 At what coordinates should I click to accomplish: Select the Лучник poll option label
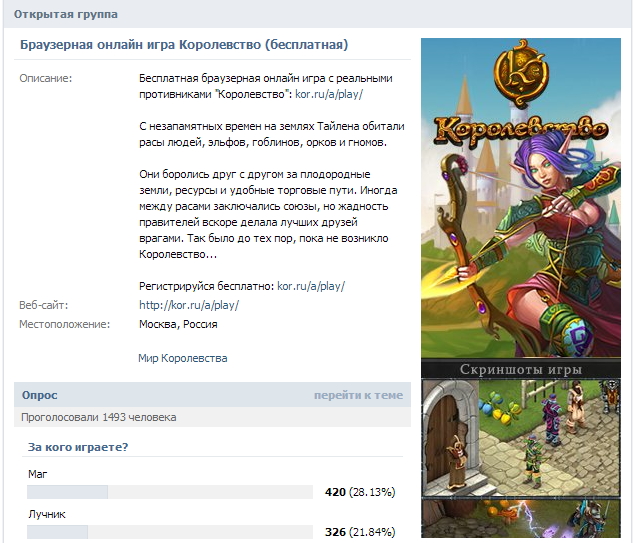click(47, 514)
